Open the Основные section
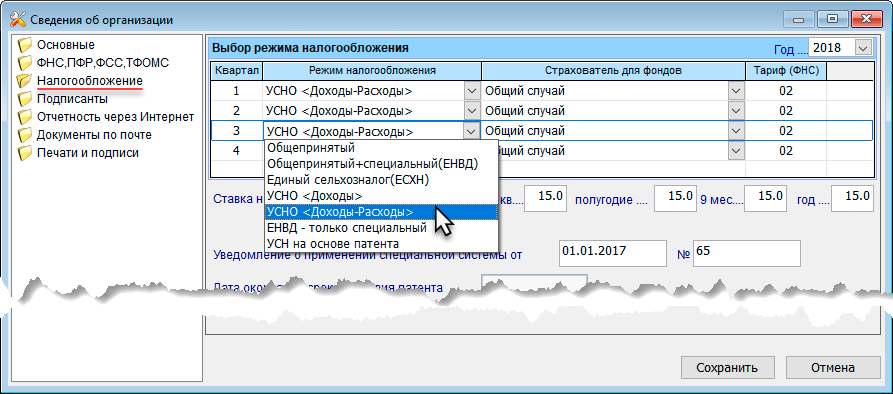 point(66,45)
